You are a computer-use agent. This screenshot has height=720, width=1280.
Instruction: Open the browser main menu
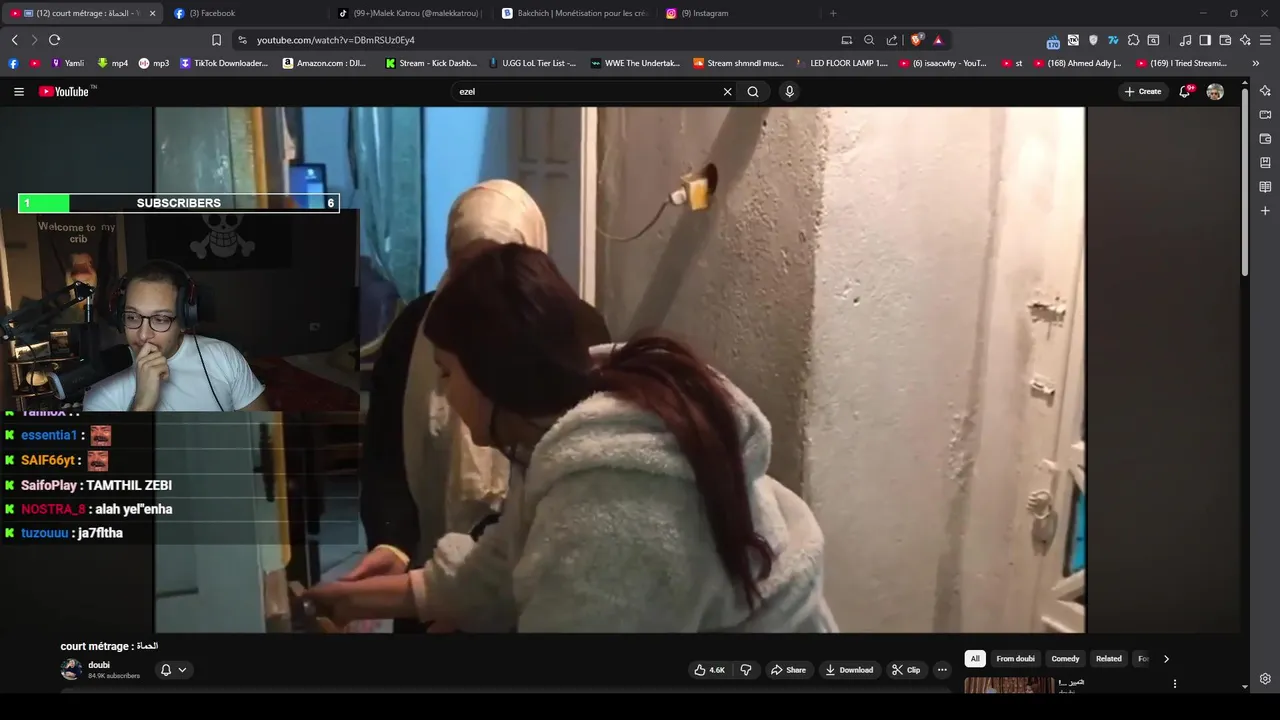tap(1266, 40)
